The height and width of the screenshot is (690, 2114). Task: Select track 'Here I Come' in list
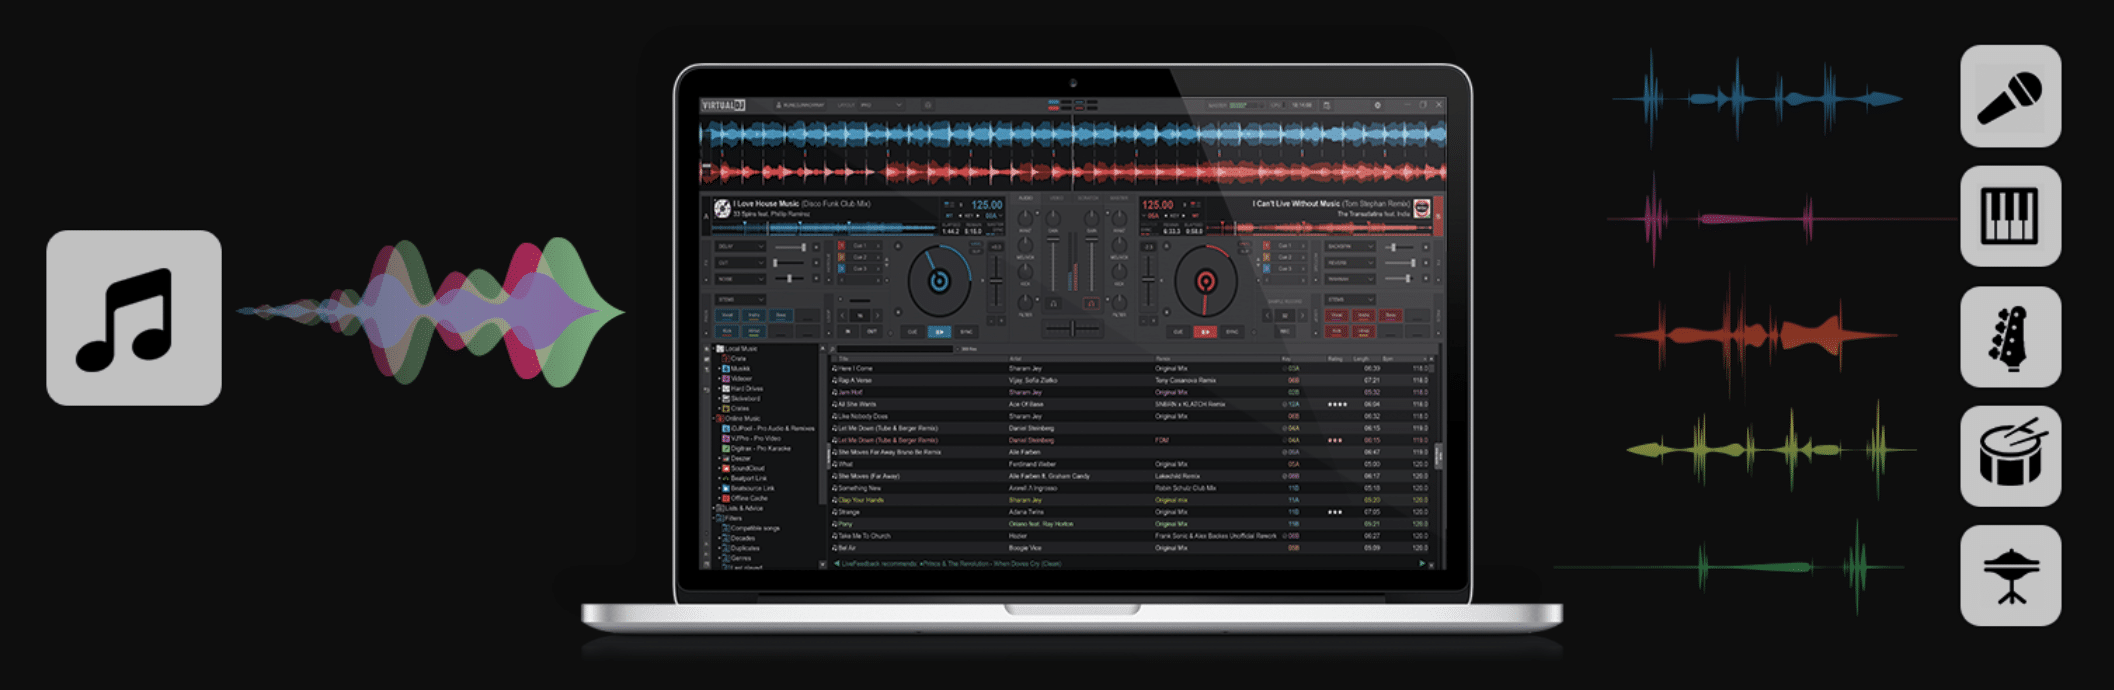(x=1130, y=368)
